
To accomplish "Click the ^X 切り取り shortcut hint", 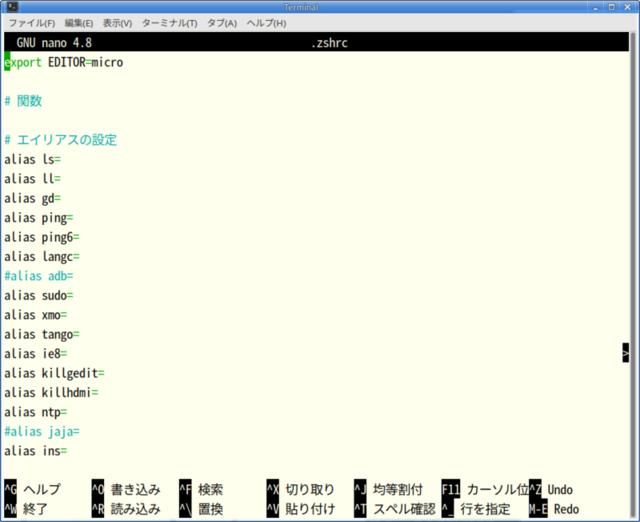I will coord(301,489).
